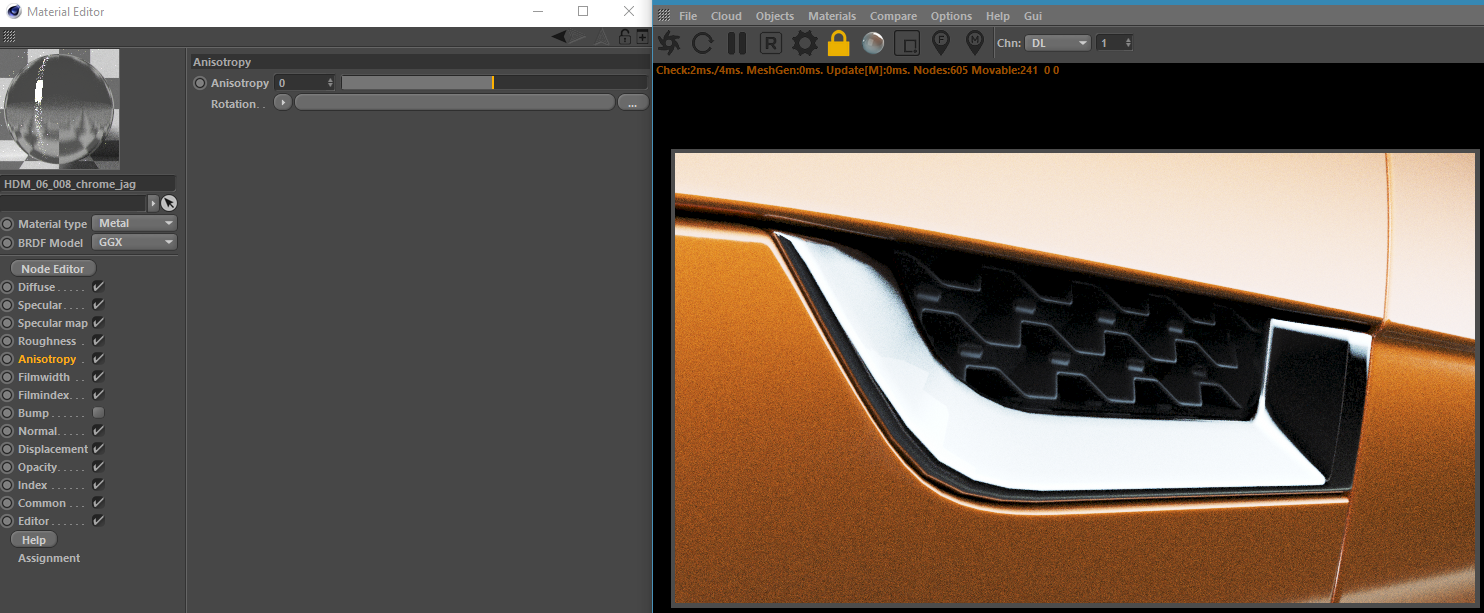
Task: Uncheck the Diffuse channel checkbox
Action: (x=98, y=287)
